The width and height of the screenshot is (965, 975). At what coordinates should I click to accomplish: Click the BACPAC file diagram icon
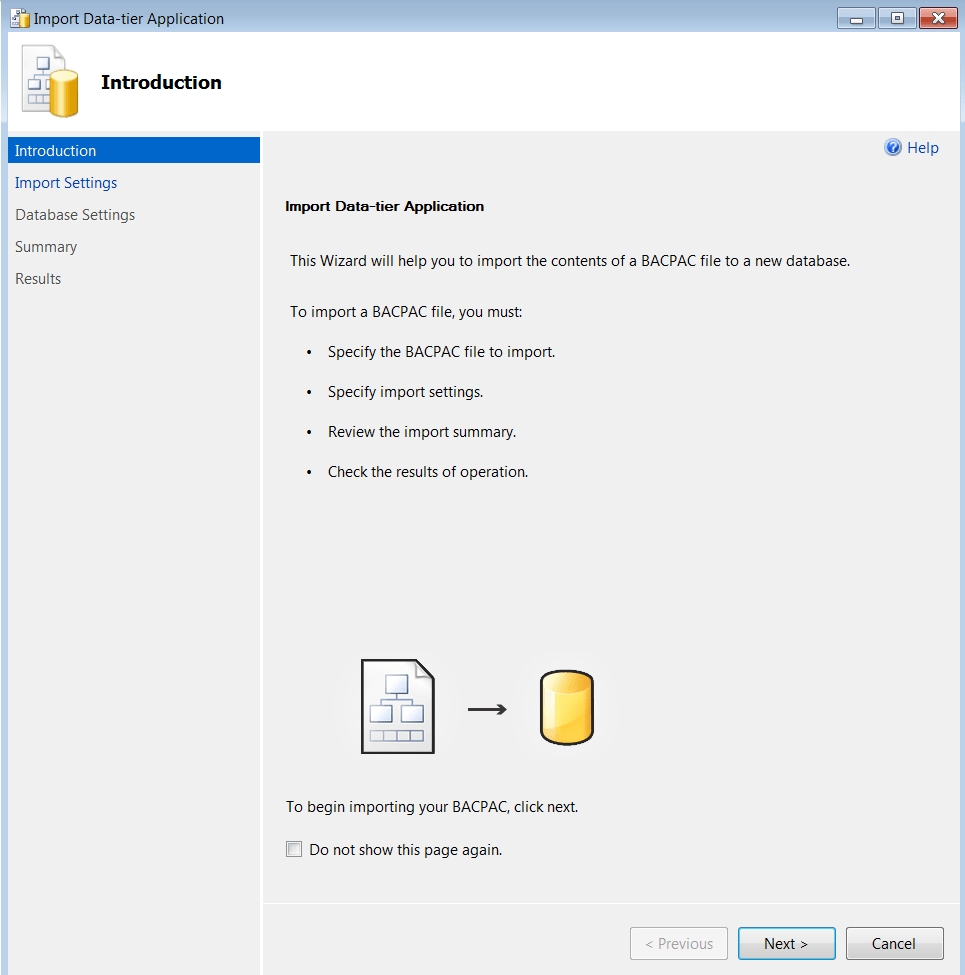pos(398,706)
